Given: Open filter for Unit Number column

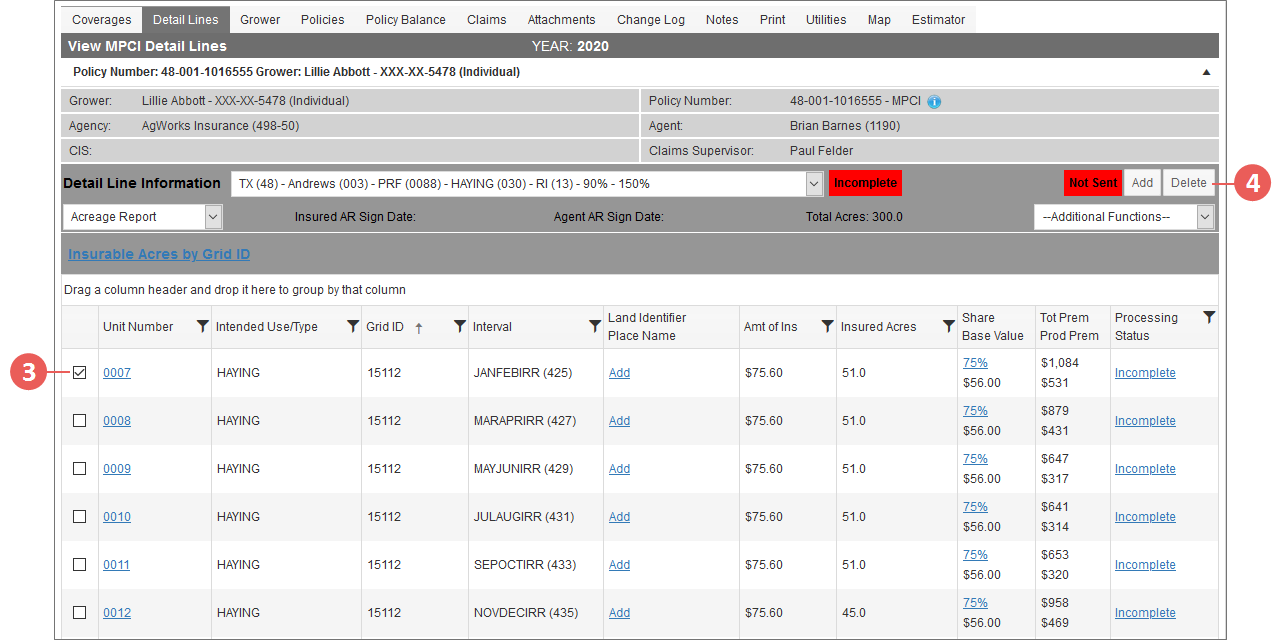Looking at the screenshot, I should [x=203, y=326].
